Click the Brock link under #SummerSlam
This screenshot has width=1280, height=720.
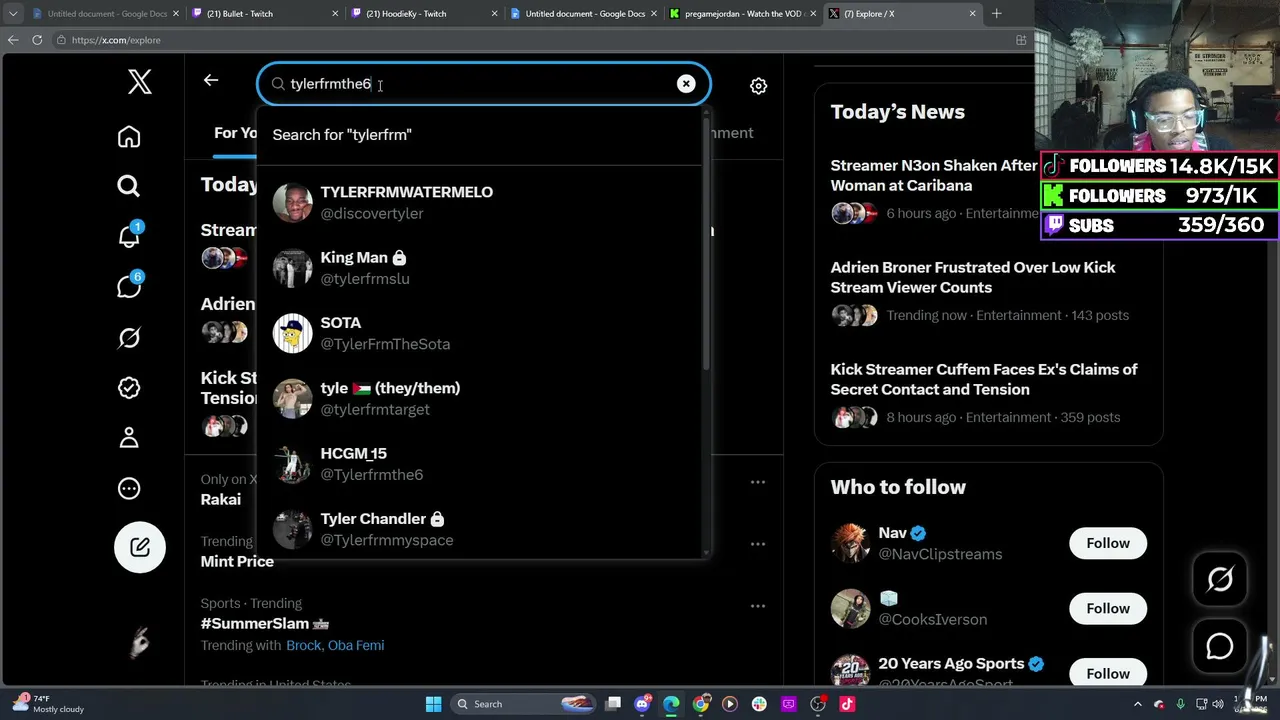click(x=303, y=645)
